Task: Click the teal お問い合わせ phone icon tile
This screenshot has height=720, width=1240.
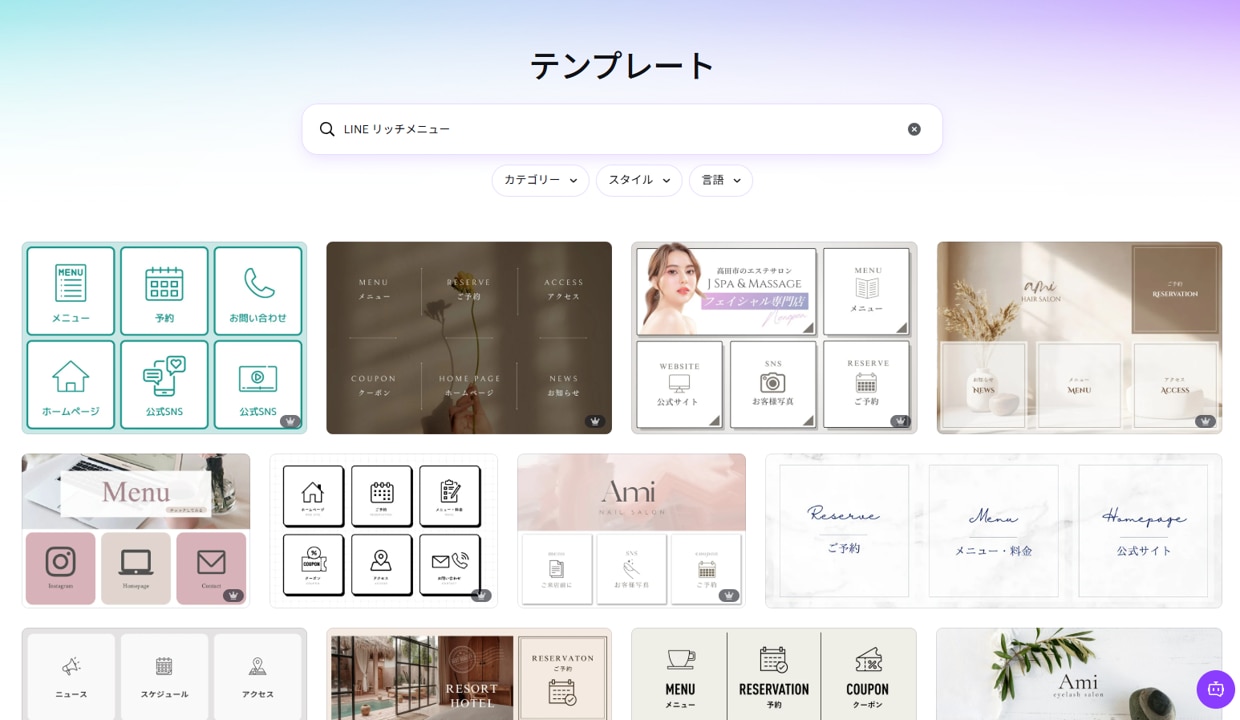Action: 258,291
